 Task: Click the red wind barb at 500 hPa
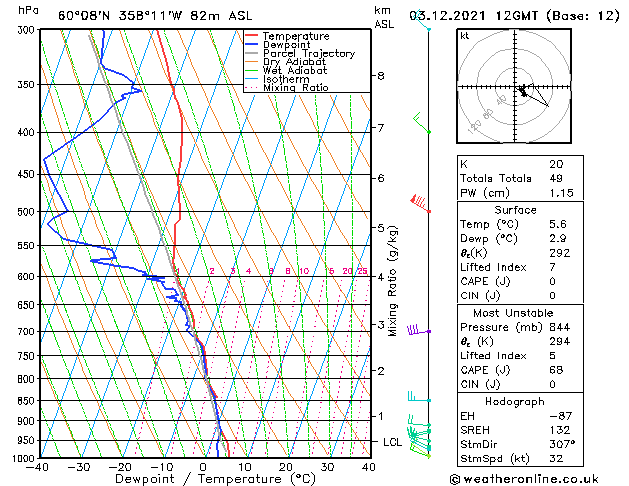(419, 202)
